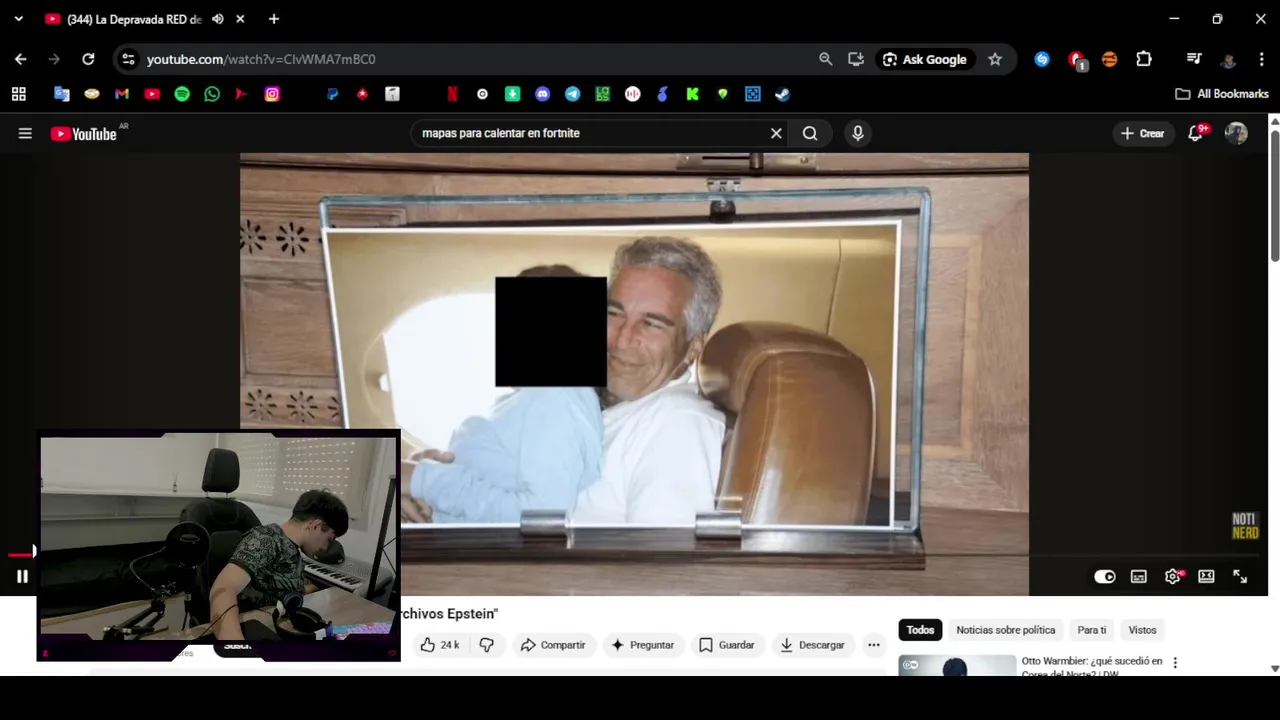Open the Otto Warmbier video title link

click(x=1092, y=666)
